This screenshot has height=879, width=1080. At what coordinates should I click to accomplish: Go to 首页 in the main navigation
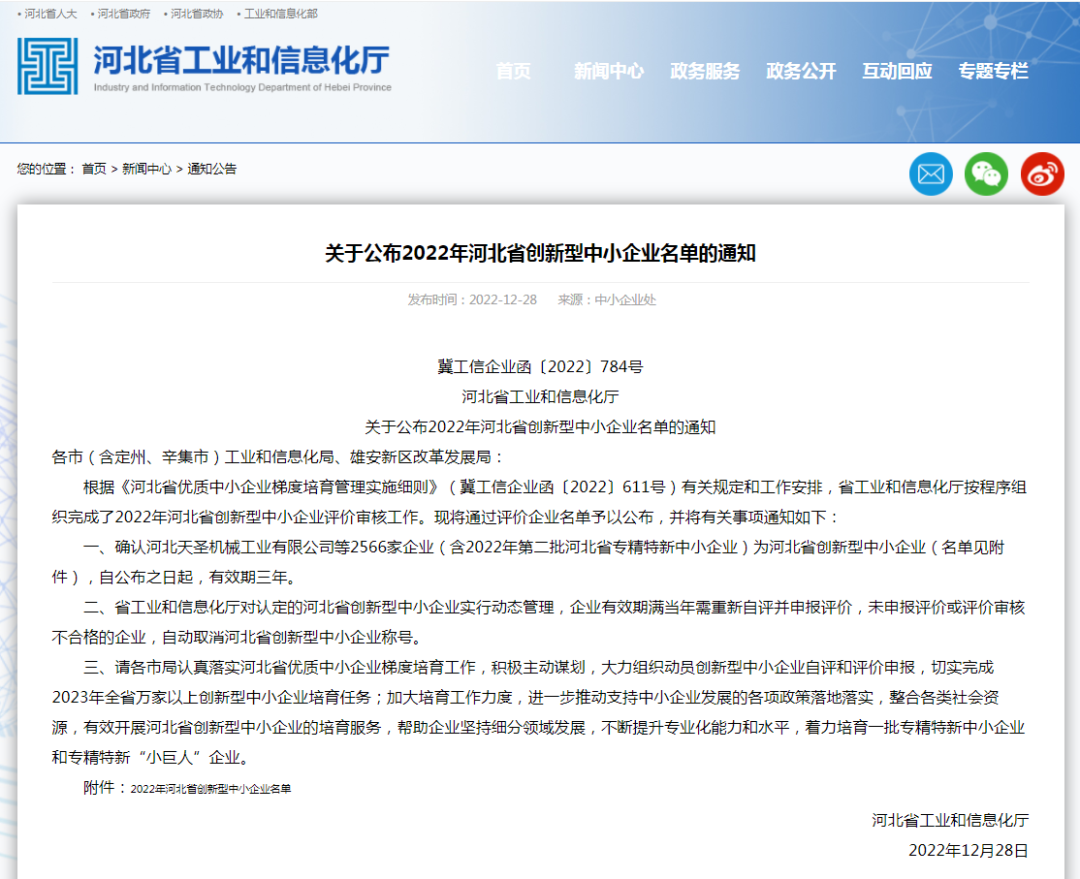tap(514, 71)
